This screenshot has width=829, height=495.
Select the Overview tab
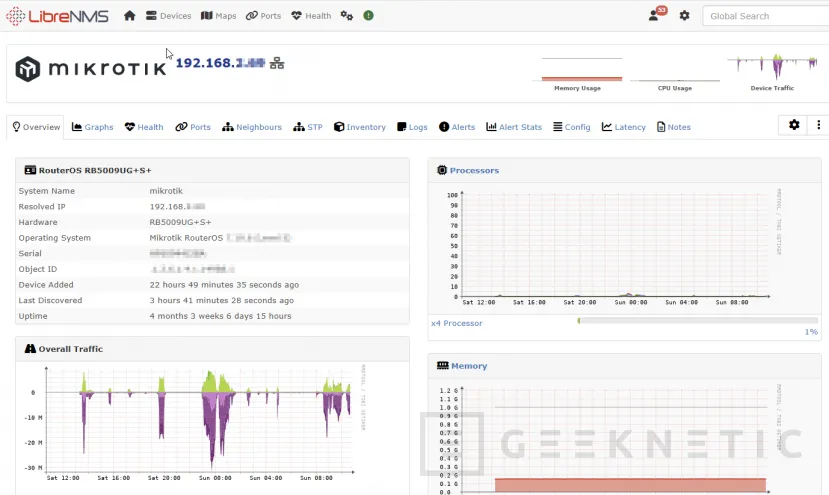36,127
